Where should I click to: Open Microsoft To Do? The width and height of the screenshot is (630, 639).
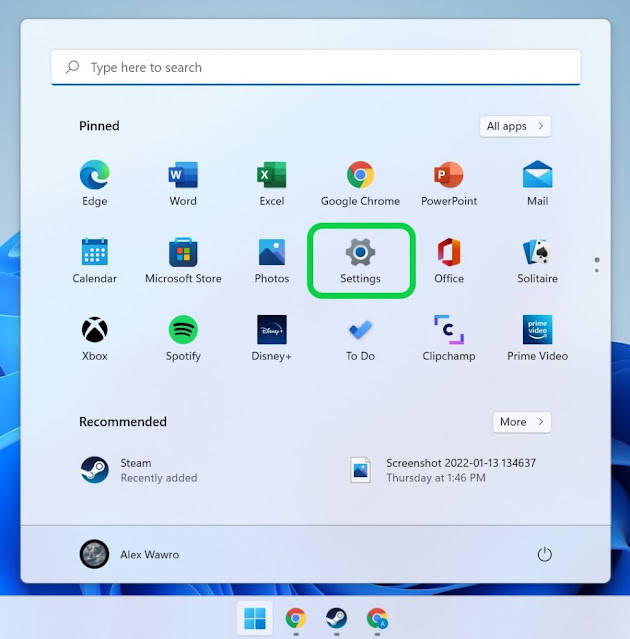[360, 338]
